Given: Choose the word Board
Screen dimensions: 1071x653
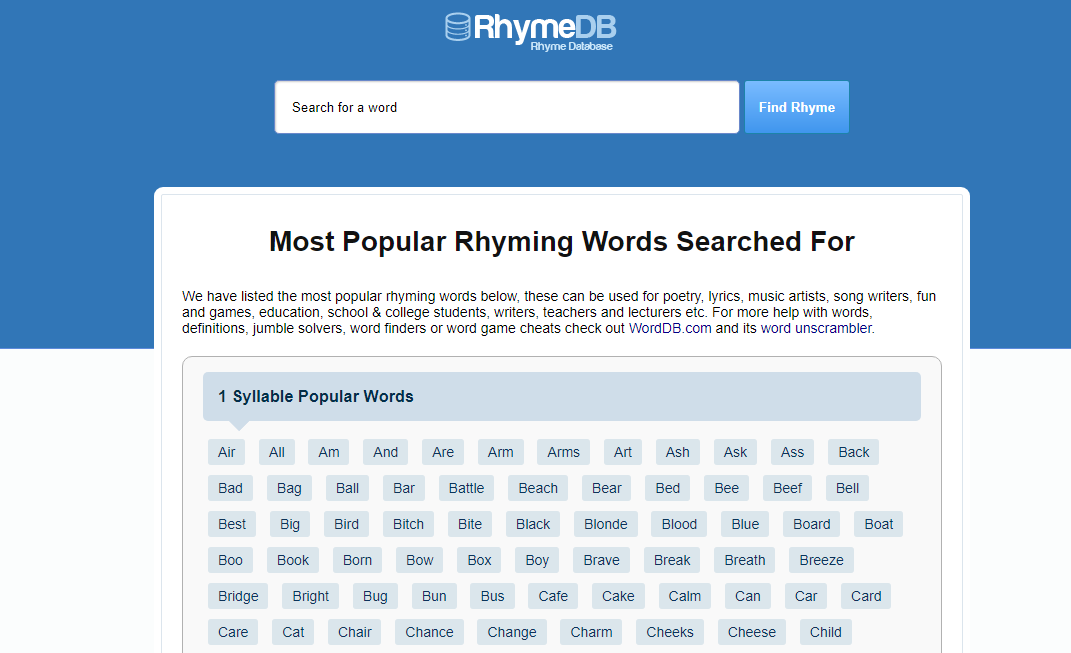Looking at the screenshot, I should (x=812, y=525).
